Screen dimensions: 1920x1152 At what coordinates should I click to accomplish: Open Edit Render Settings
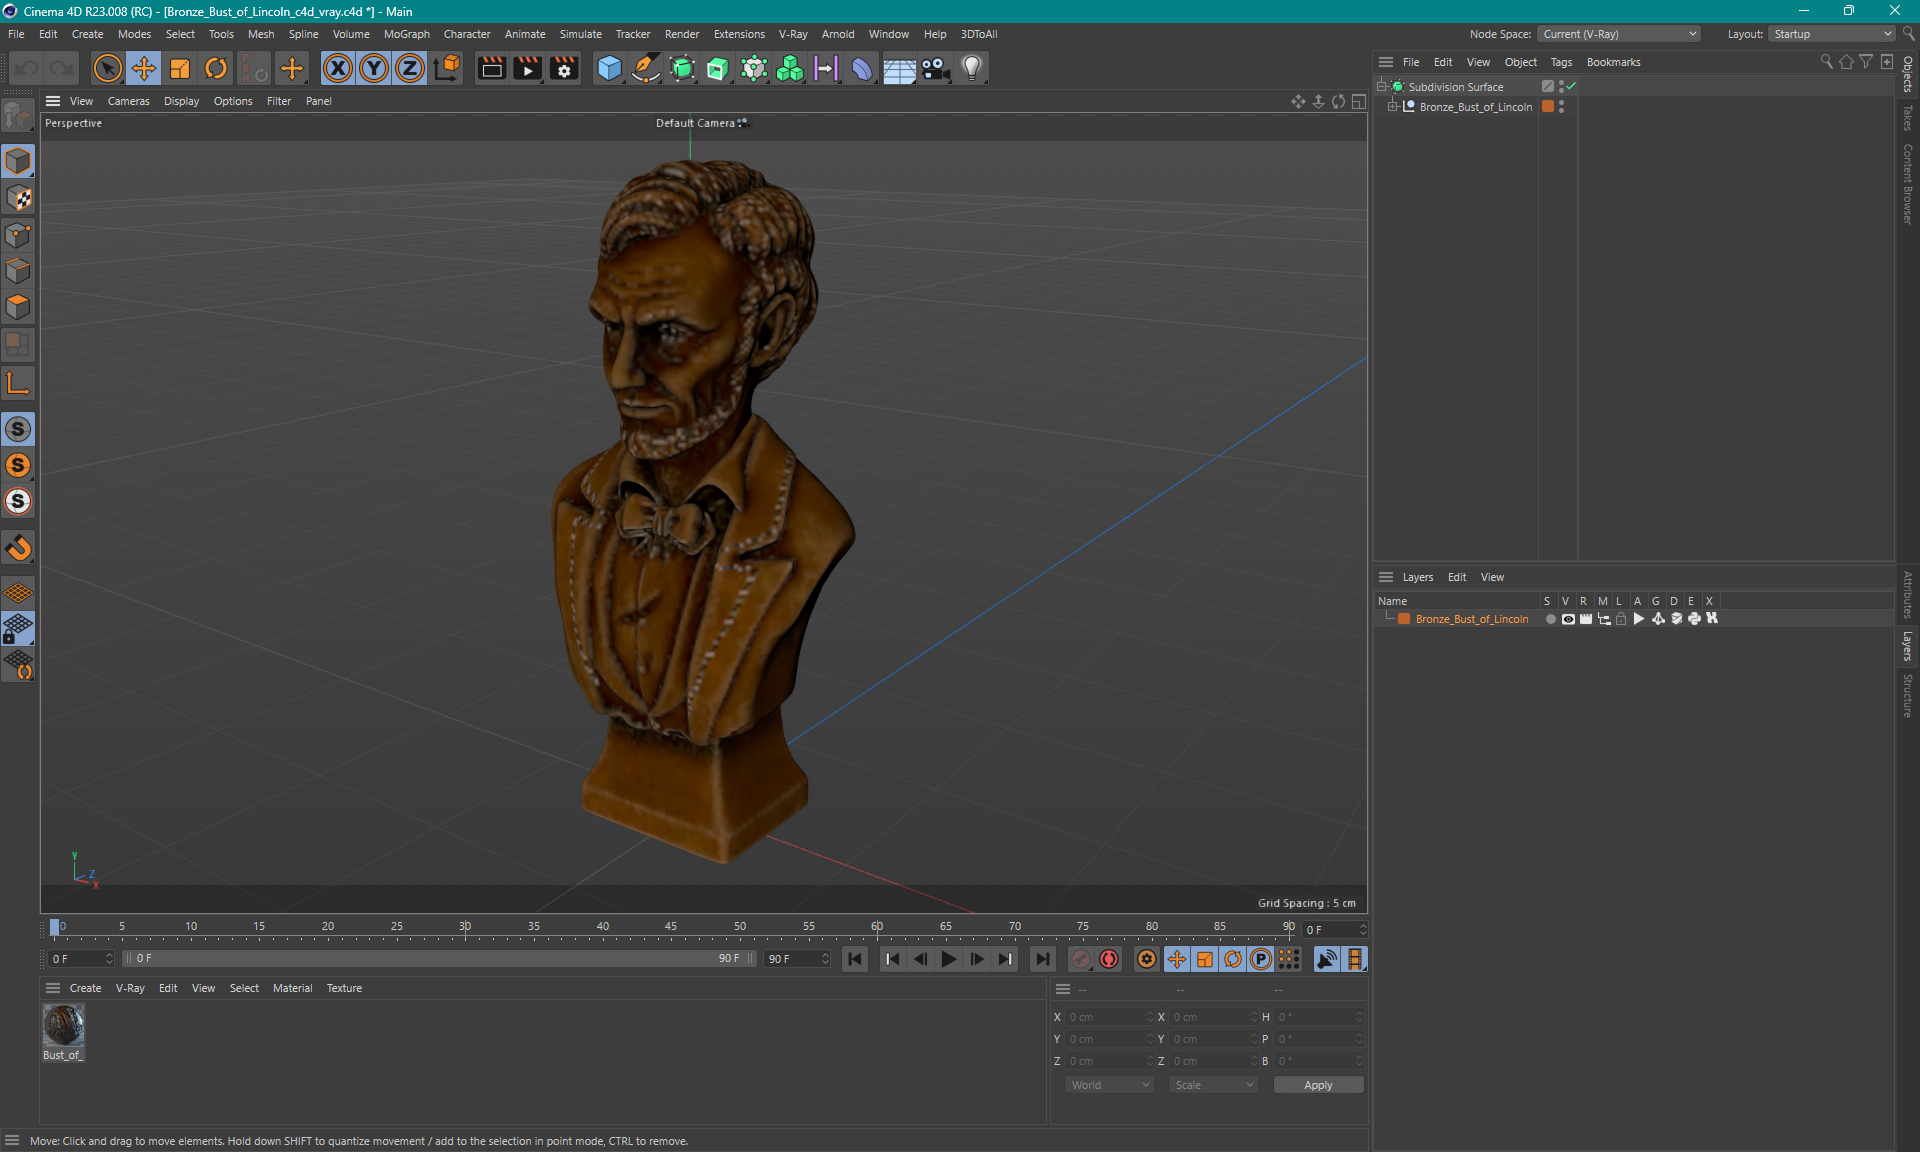[x=564, y=68]
